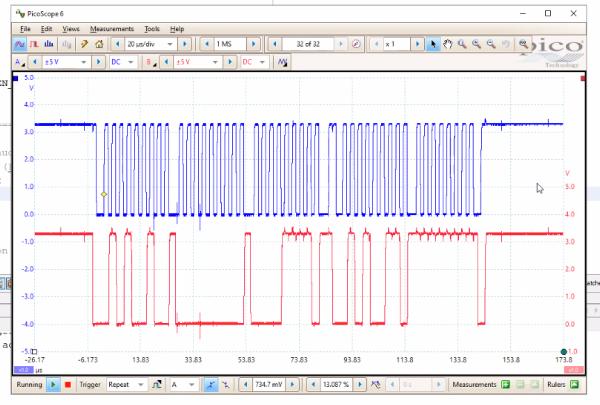Click the blue Channel A axis square
This screenshot has height=405, width=600.
click(15, 78)
